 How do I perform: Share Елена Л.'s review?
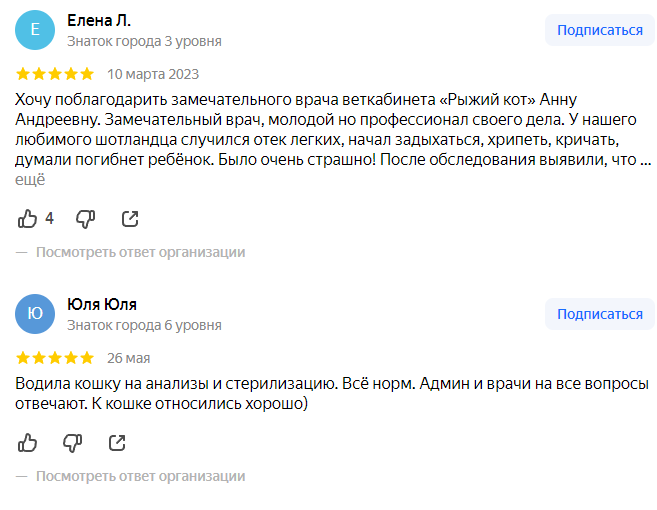pyautogui.click(x=129, y=218)
